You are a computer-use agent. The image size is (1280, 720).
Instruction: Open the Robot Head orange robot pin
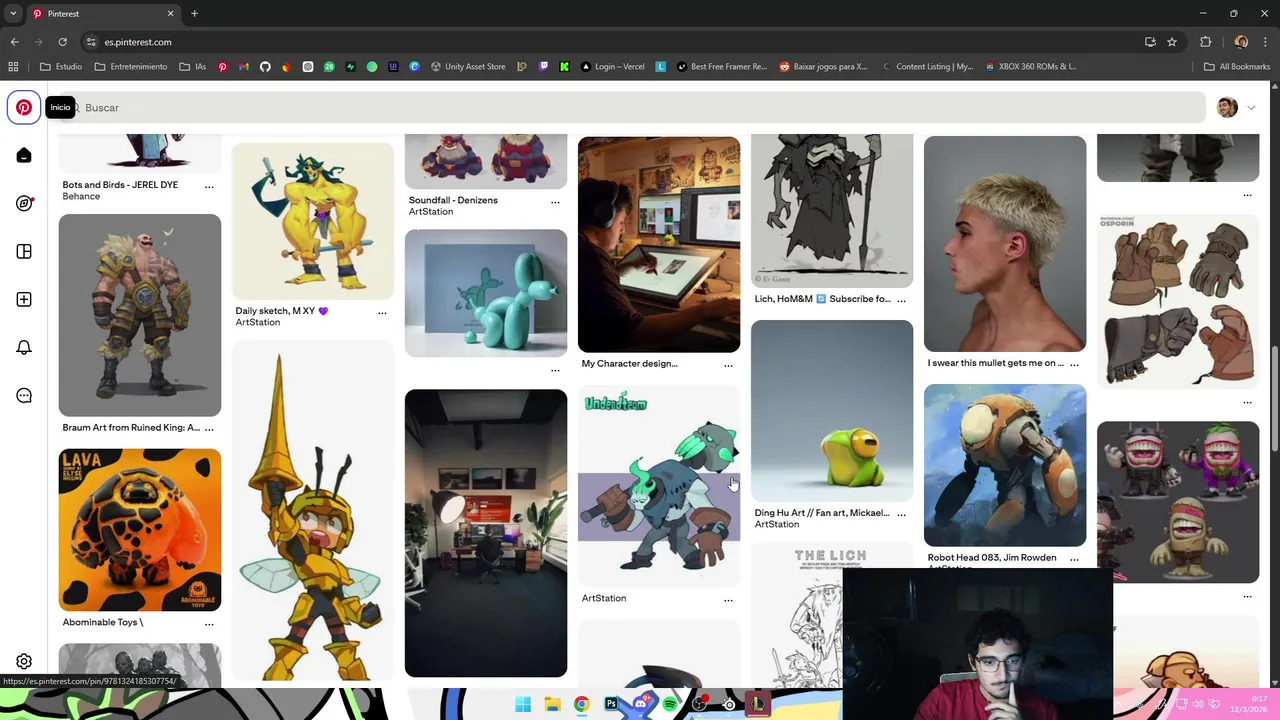click(x=1005, y=465)
